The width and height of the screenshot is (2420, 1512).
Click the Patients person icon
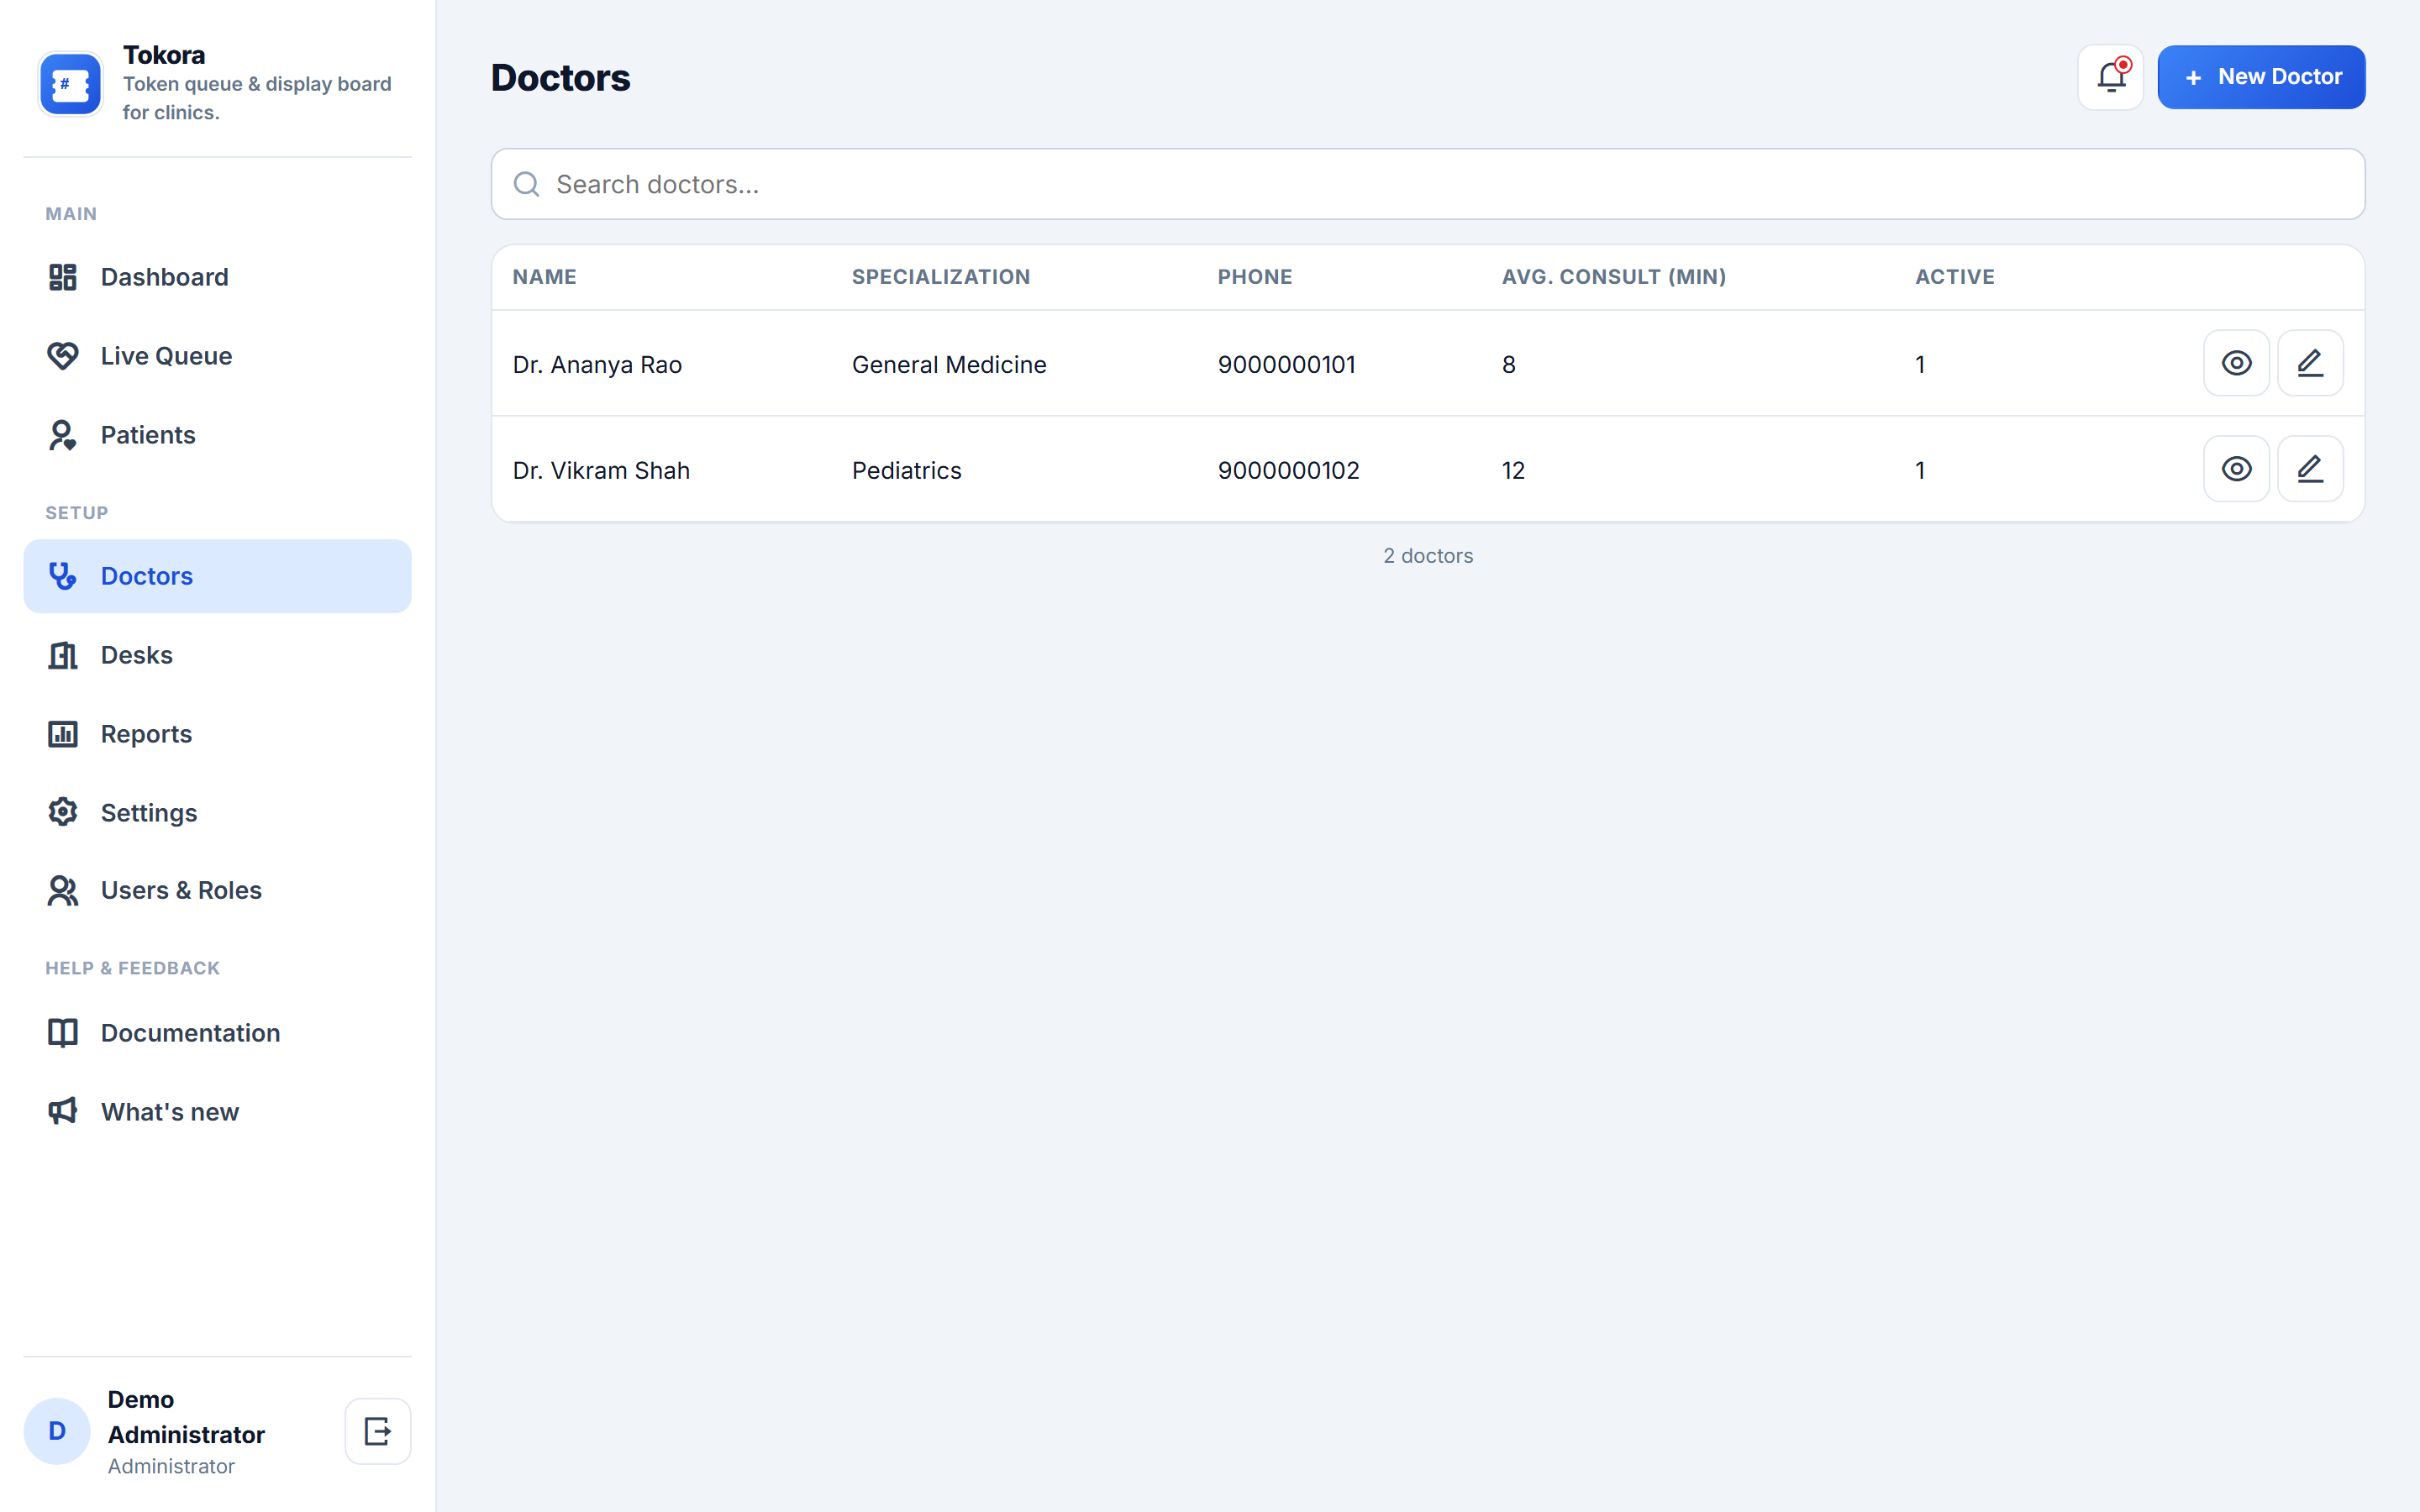[x=63, y=435]
